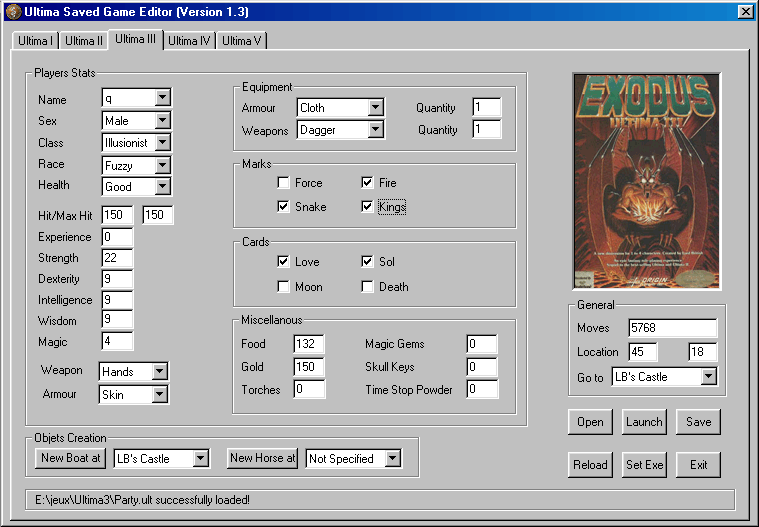Click the Experience input field
759x527 pixels.
[117, 237]
